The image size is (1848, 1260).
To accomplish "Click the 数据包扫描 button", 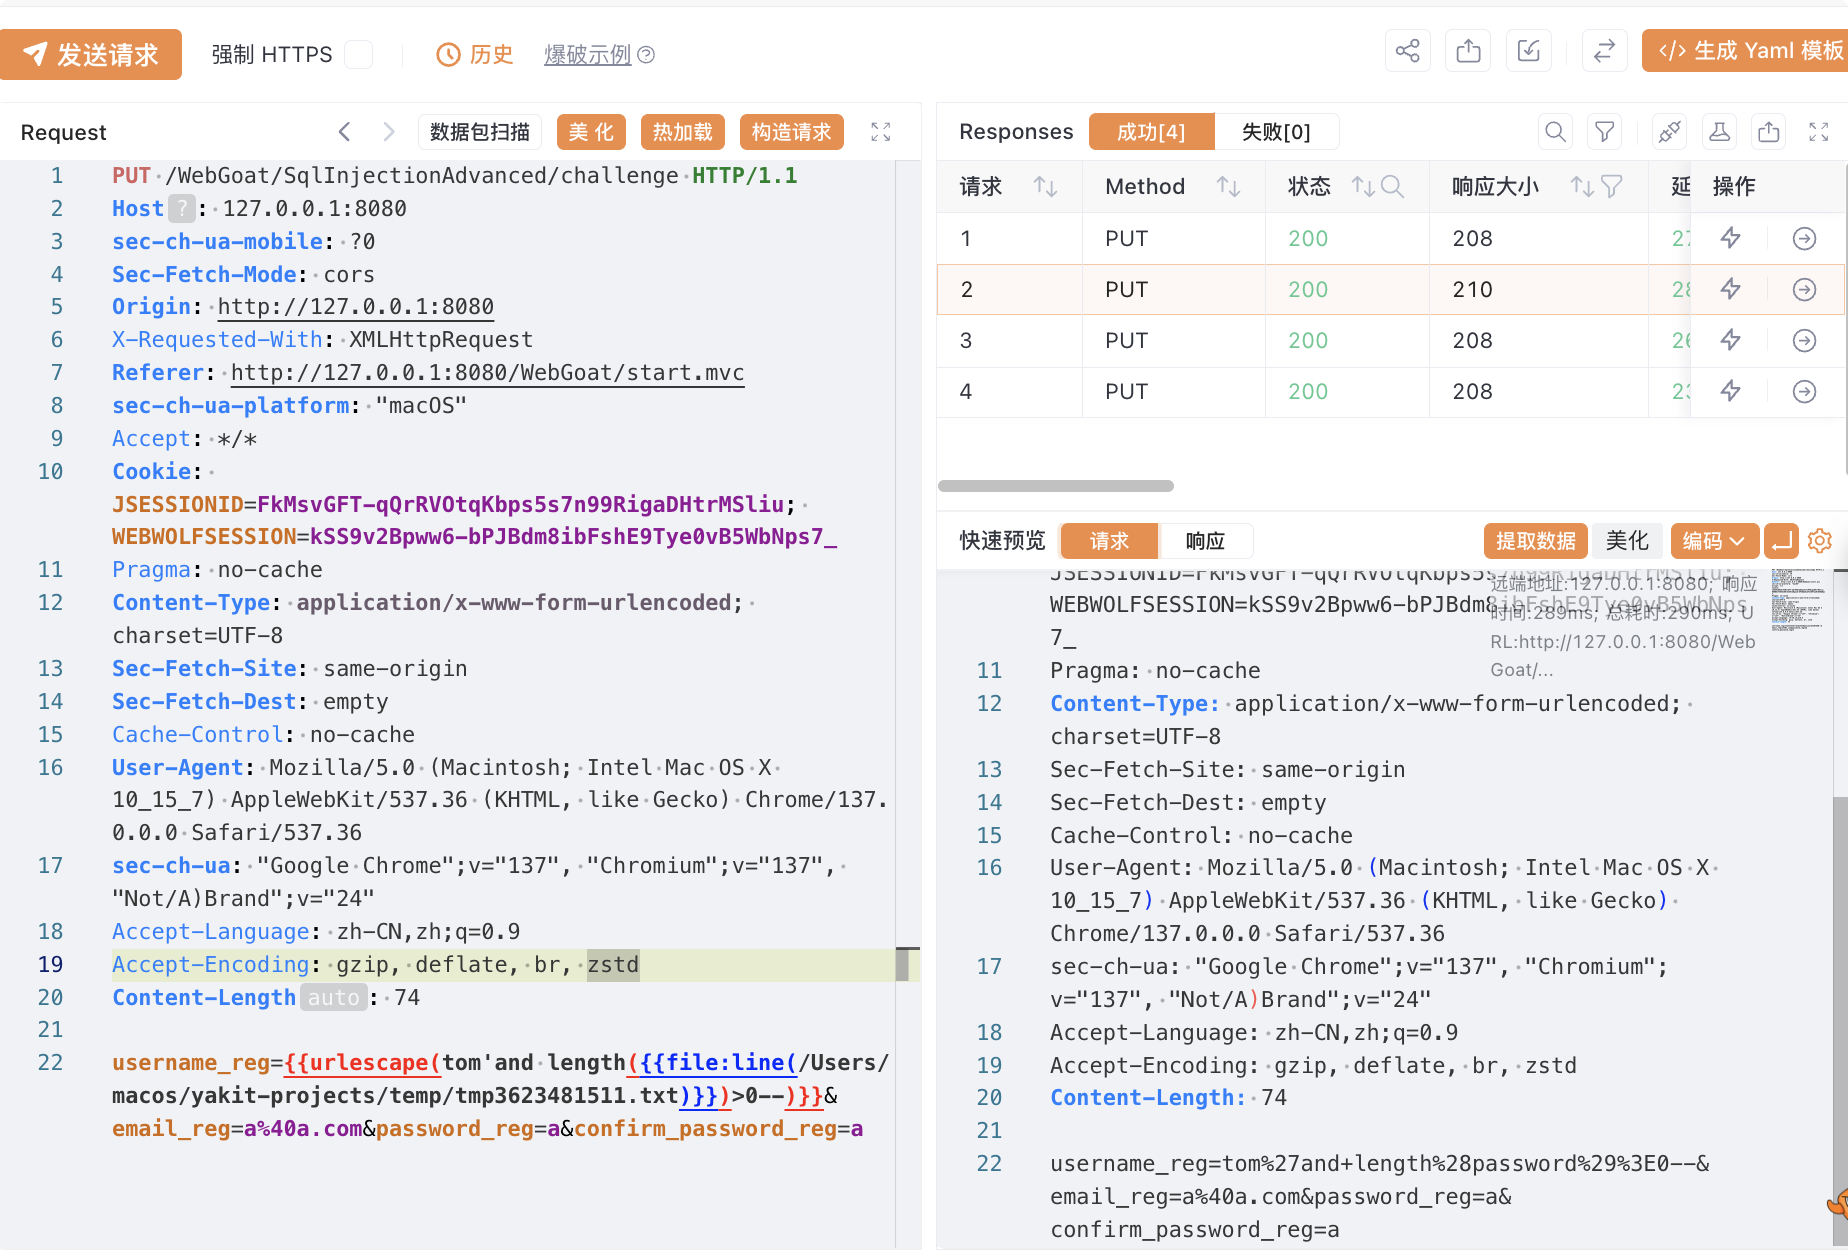I will pyautogui.click(x=480, y=132).
